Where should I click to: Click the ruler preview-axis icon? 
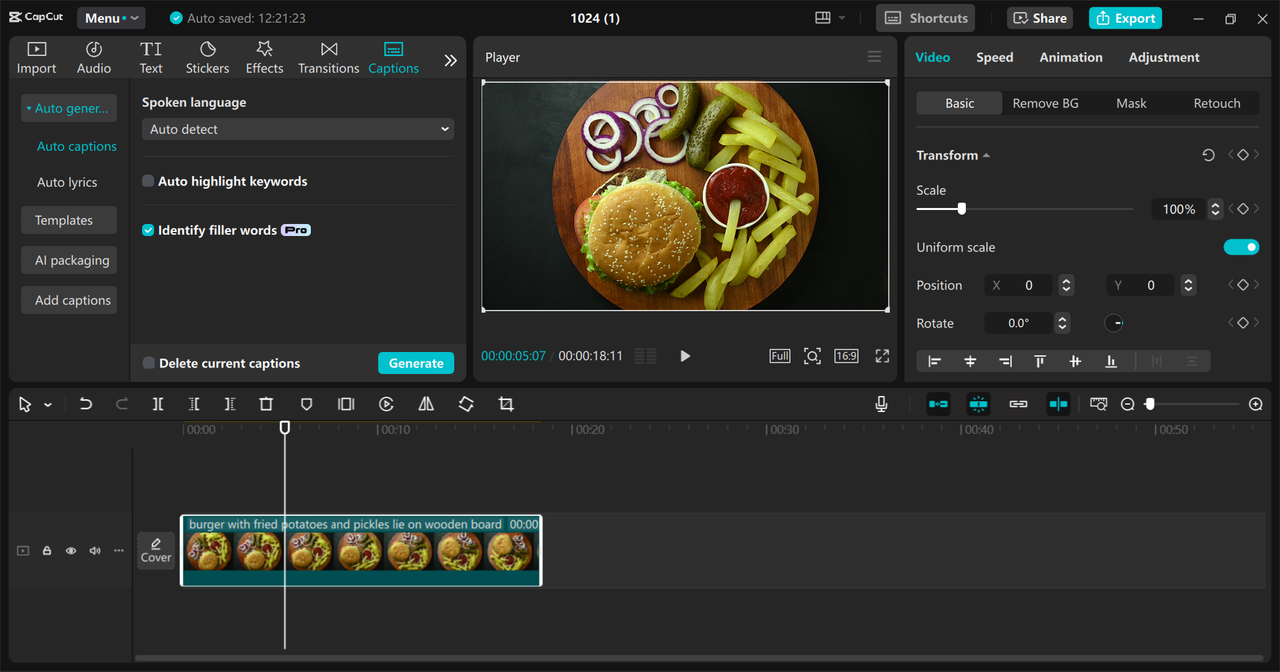click(x=1099, y=404)
